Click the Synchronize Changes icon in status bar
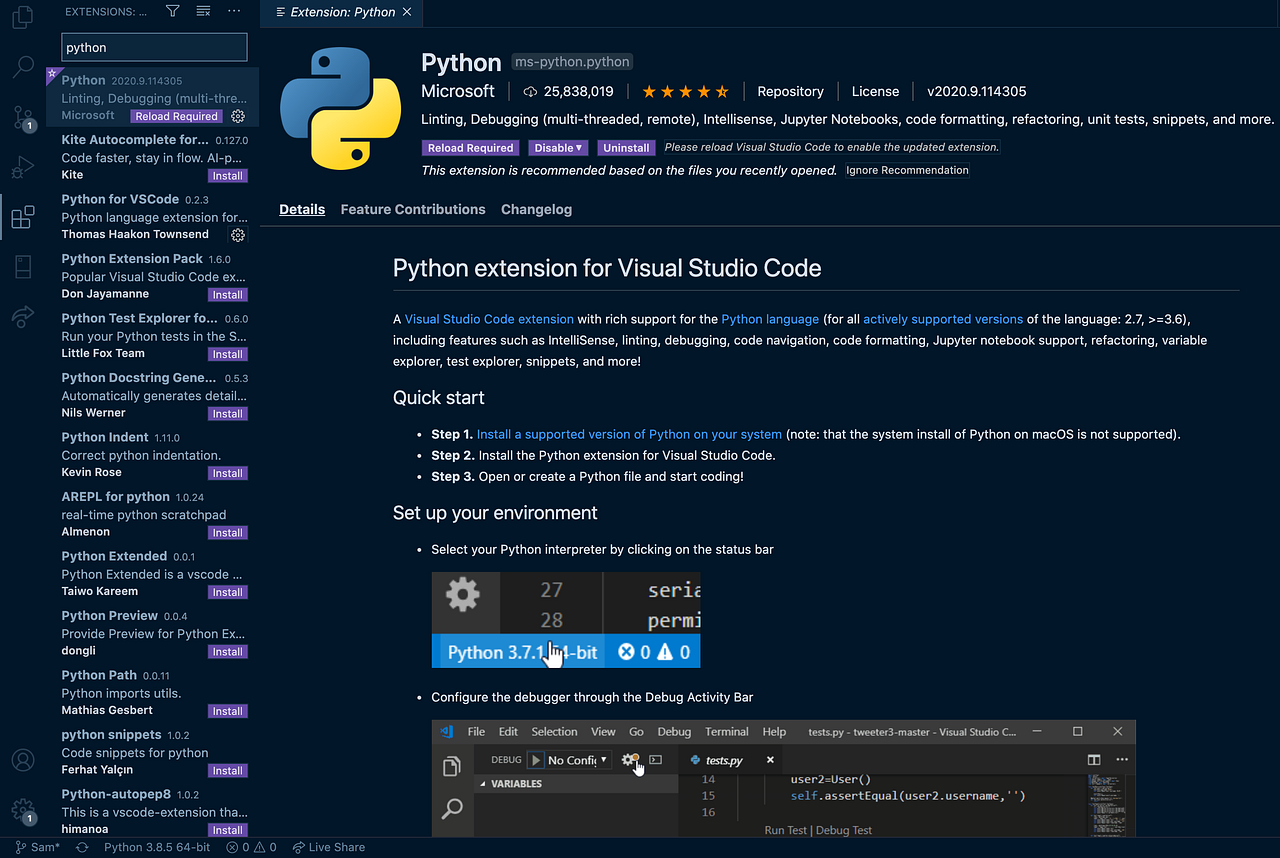 click(82, 847)
